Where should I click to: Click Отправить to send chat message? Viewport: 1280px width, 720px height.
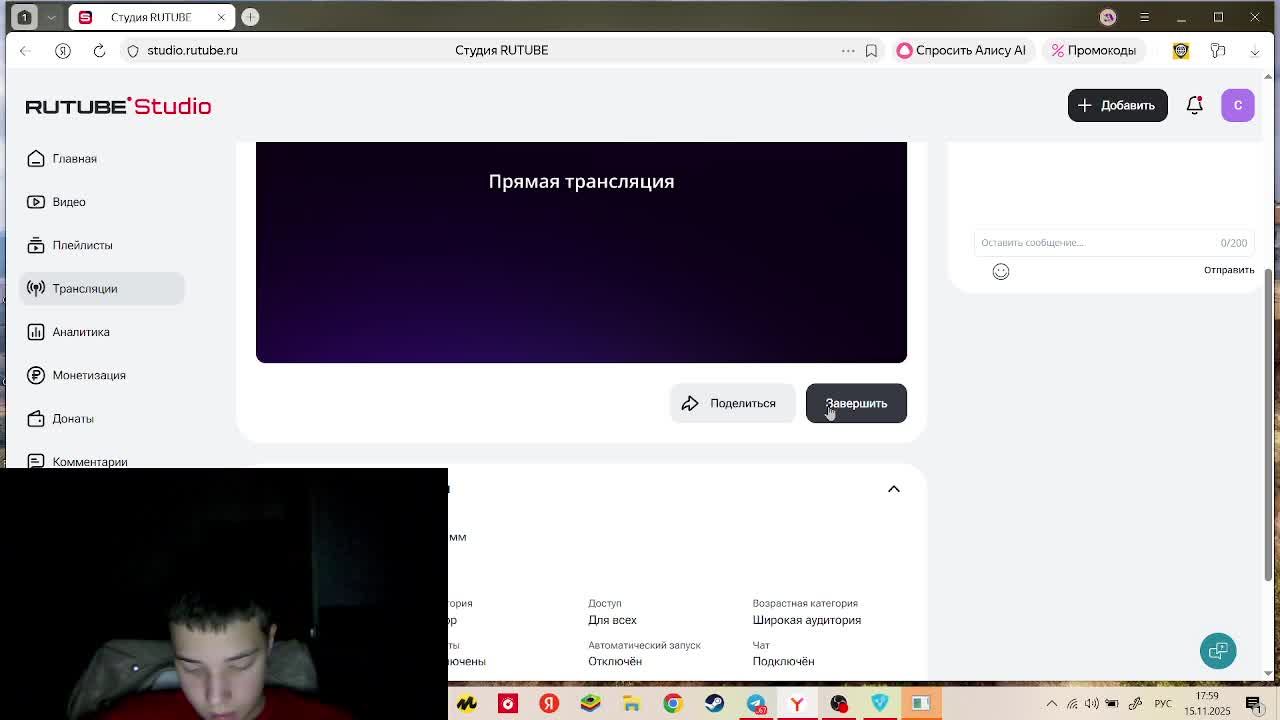1229,270
